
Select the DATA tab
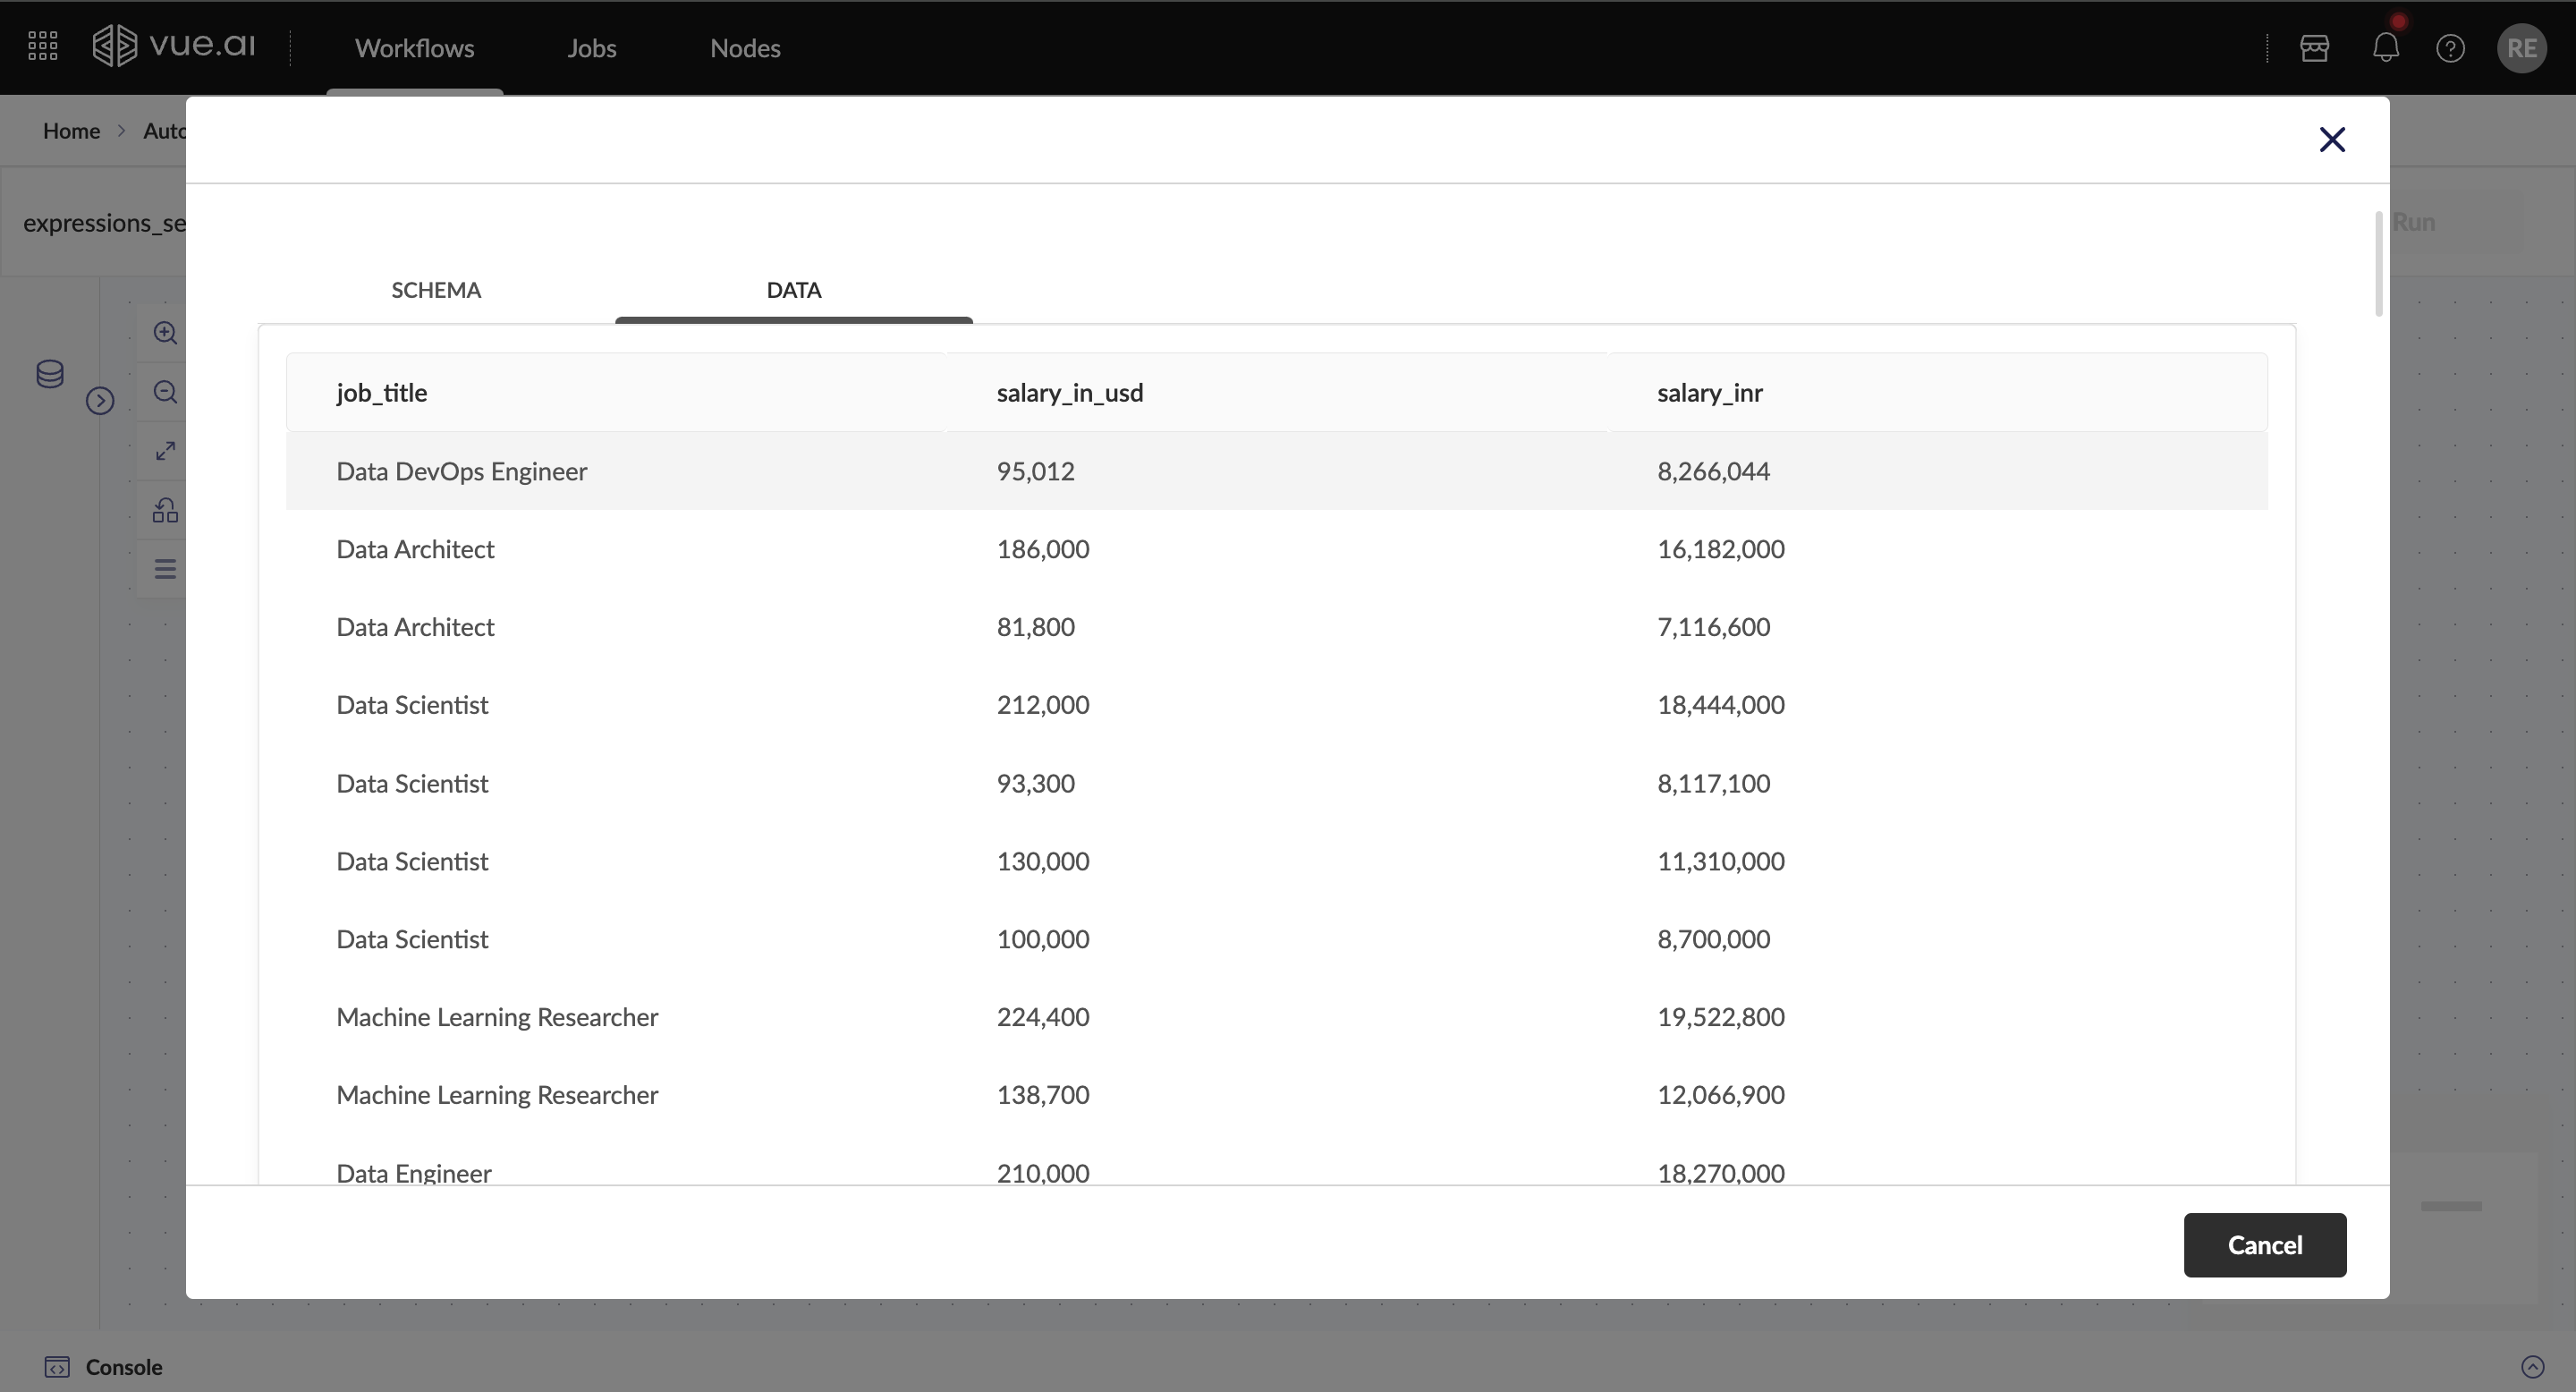(794, 290)
